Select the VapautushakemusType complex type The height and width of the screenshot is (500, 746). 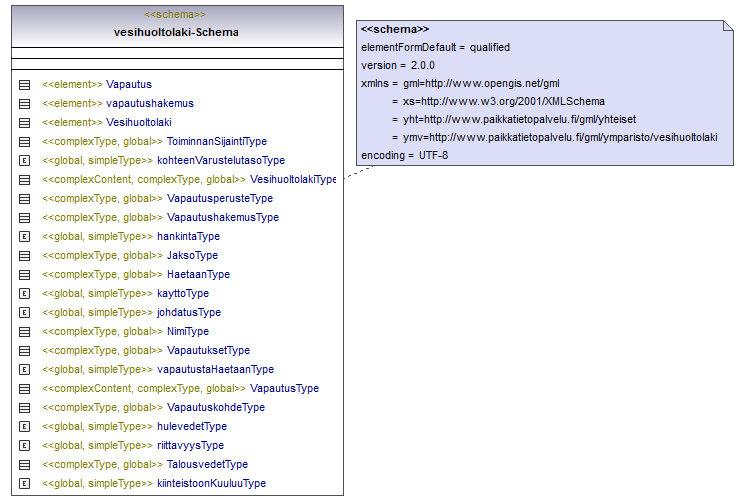[x=160, y=218]
